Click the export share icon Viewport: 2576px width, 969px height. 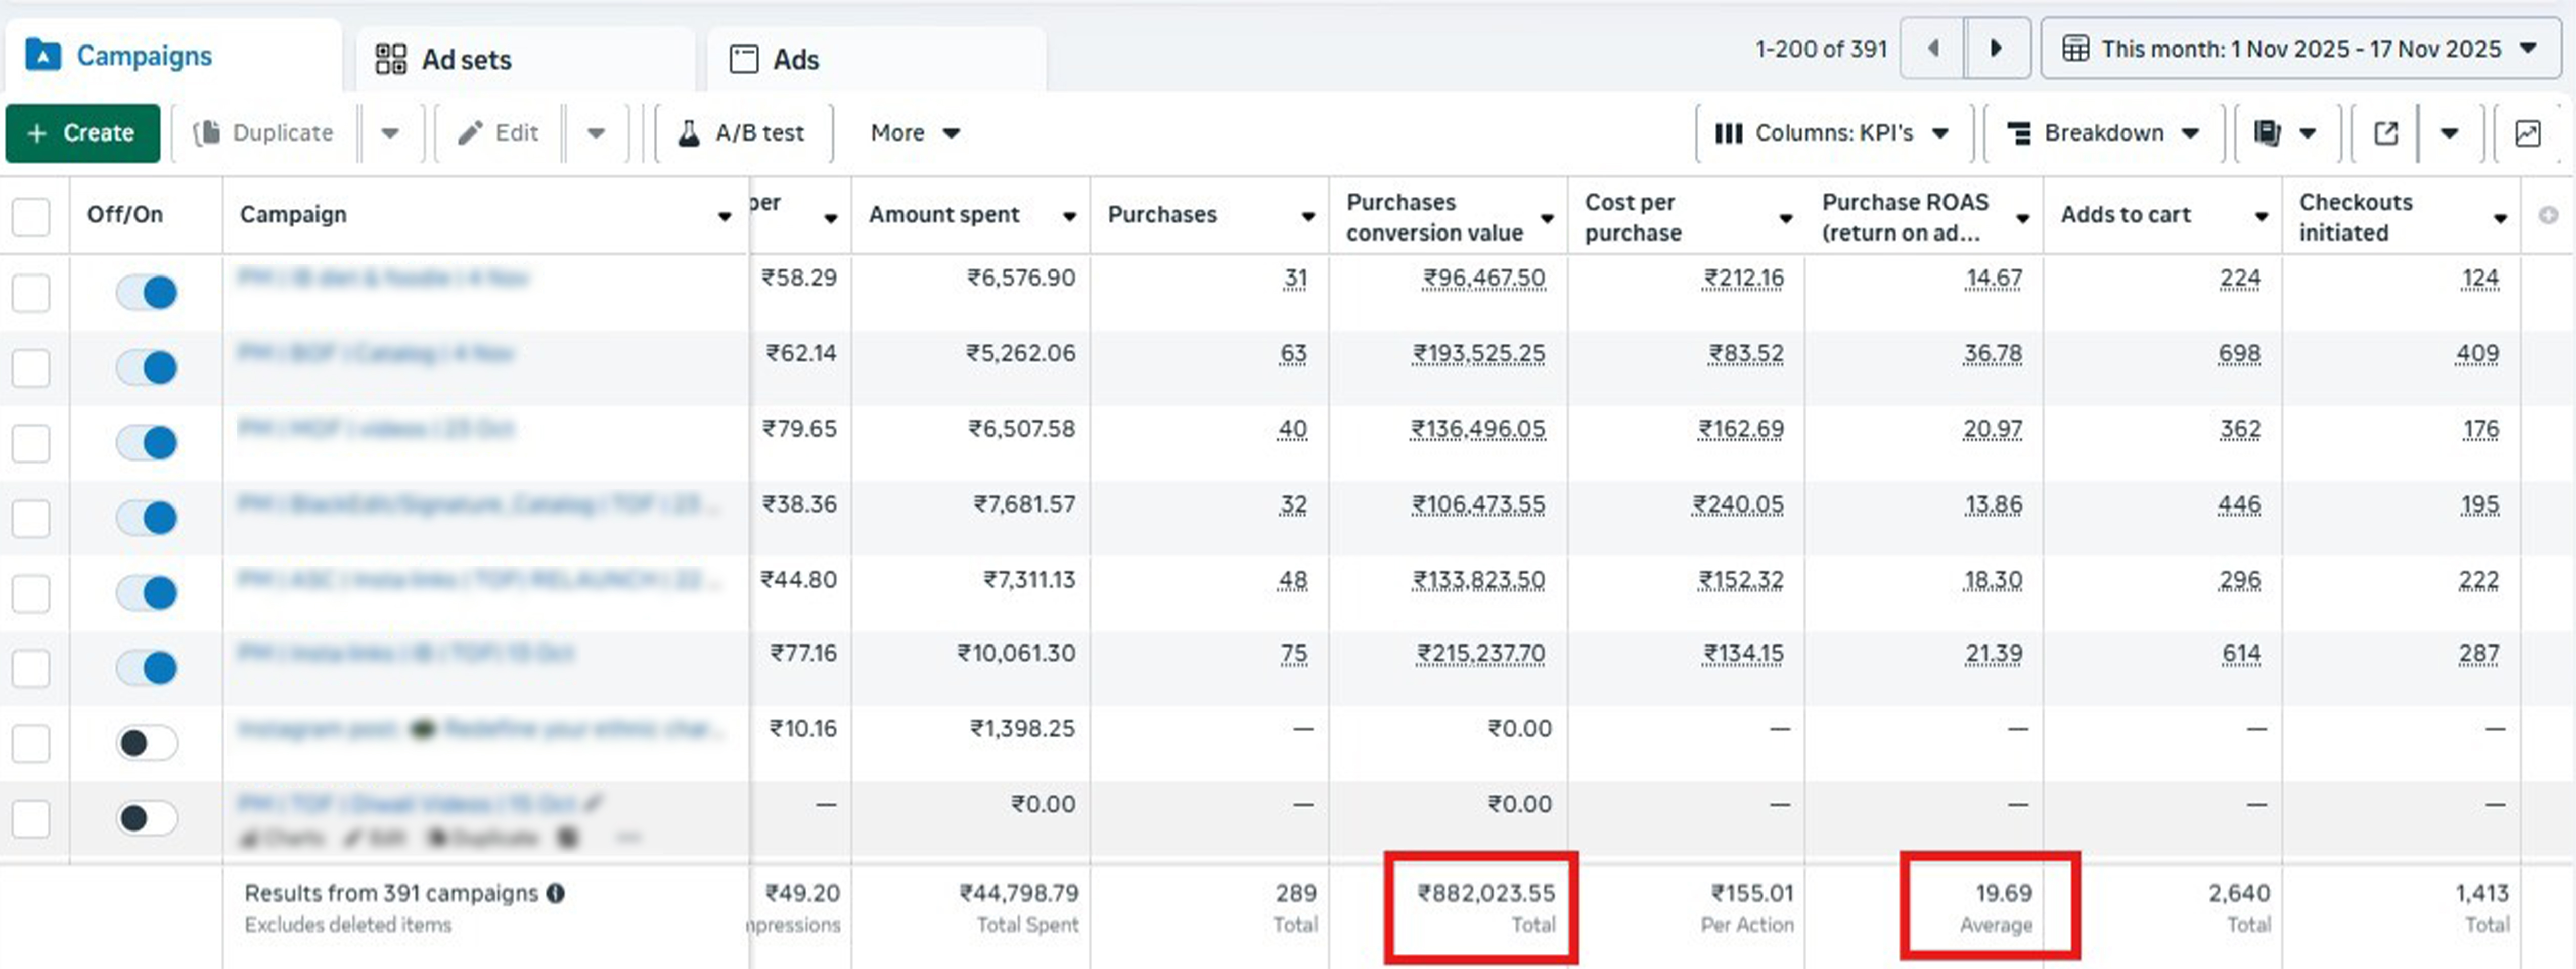[x=2386, y=133]
